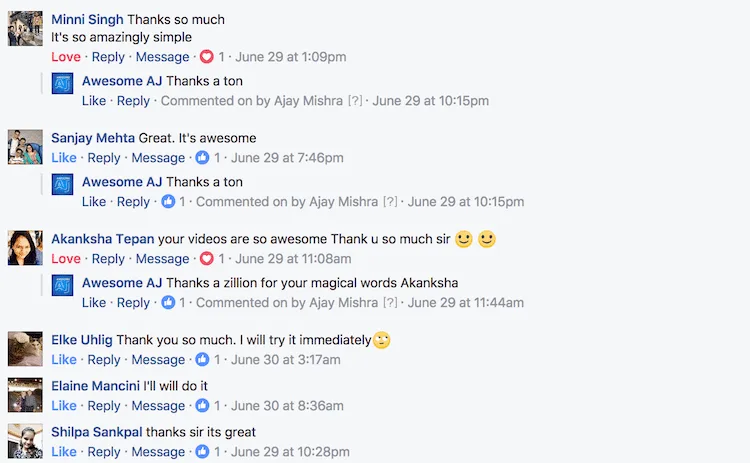Click the thumbs-up reaction icon on Sanjay Mehta's comment
The width and height of the screenshot is (750, 463).
[x=202, y=158]
